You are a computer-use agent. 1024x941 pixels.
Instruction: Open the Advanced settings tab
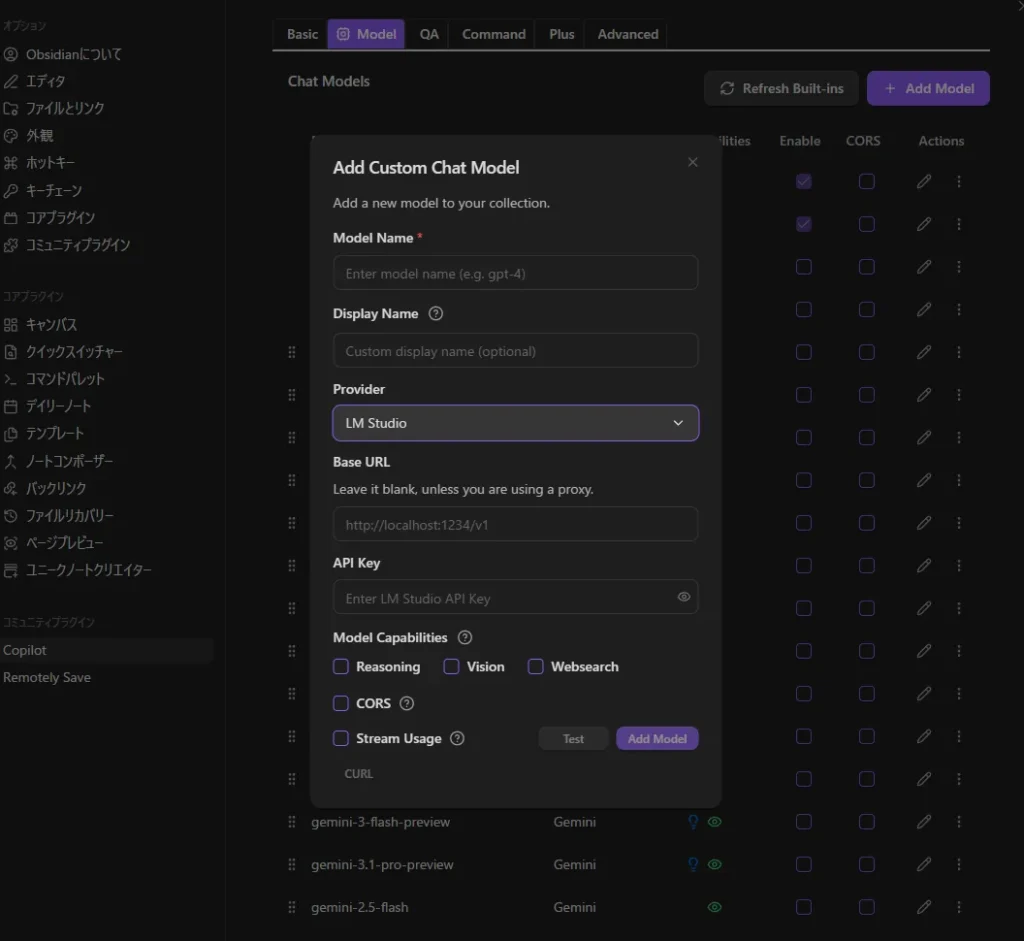(628, 34)
